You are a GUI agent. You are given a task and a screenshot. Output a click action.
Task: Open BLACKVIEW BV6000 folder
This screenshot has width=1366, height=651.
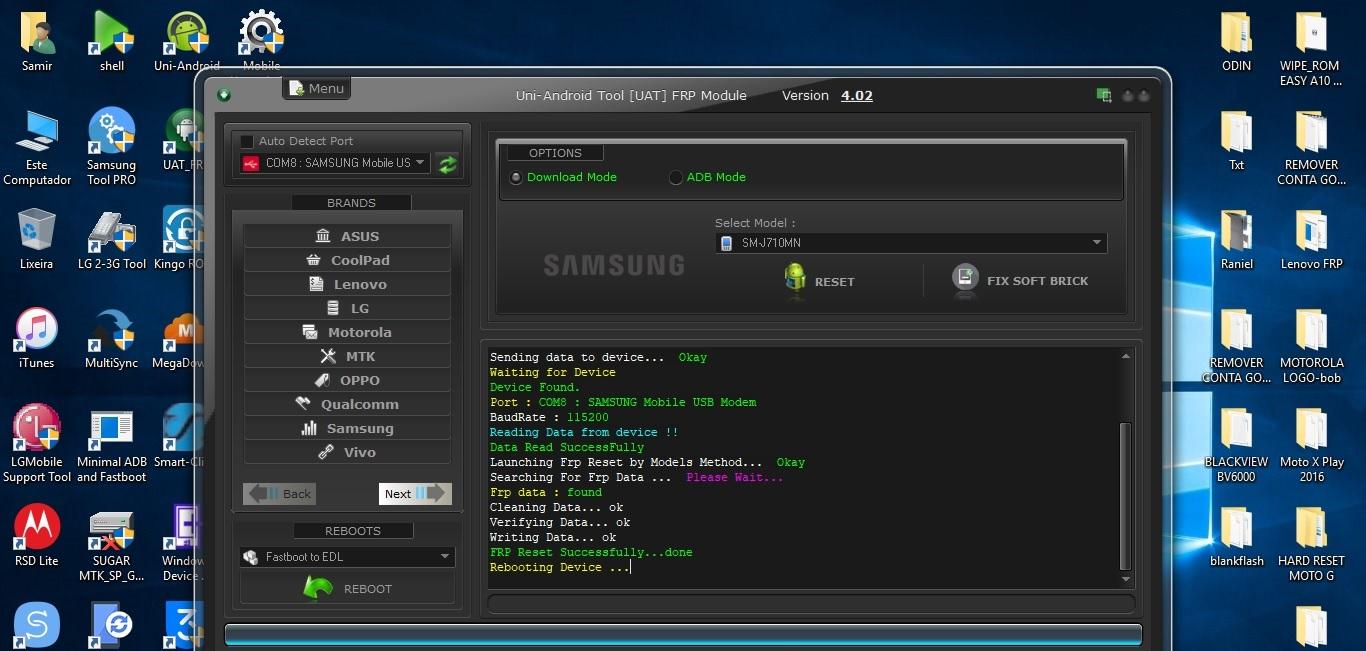click(x=1237, y=445)
